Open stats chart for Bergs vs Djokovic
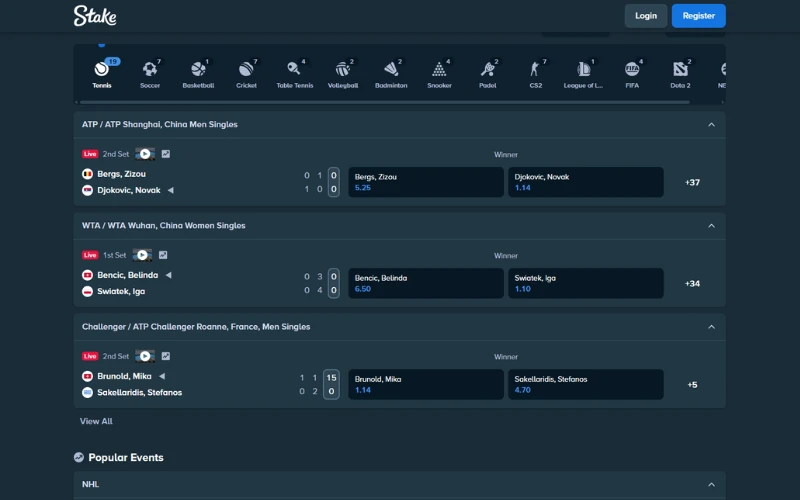The width and height of the screenshot is (800, 500). (166, 154)
